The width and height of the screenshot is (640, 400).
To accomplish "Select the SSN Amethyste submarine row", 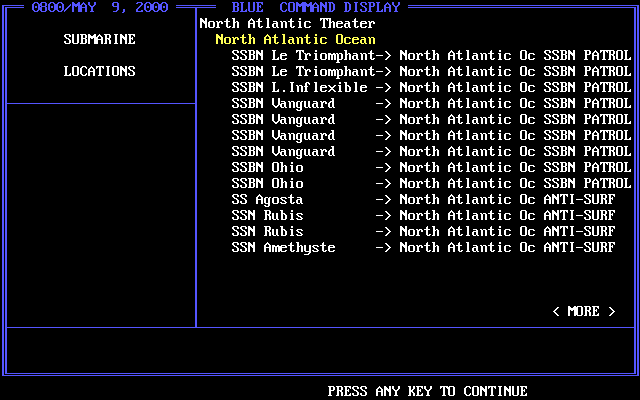I will pos(423,247).
